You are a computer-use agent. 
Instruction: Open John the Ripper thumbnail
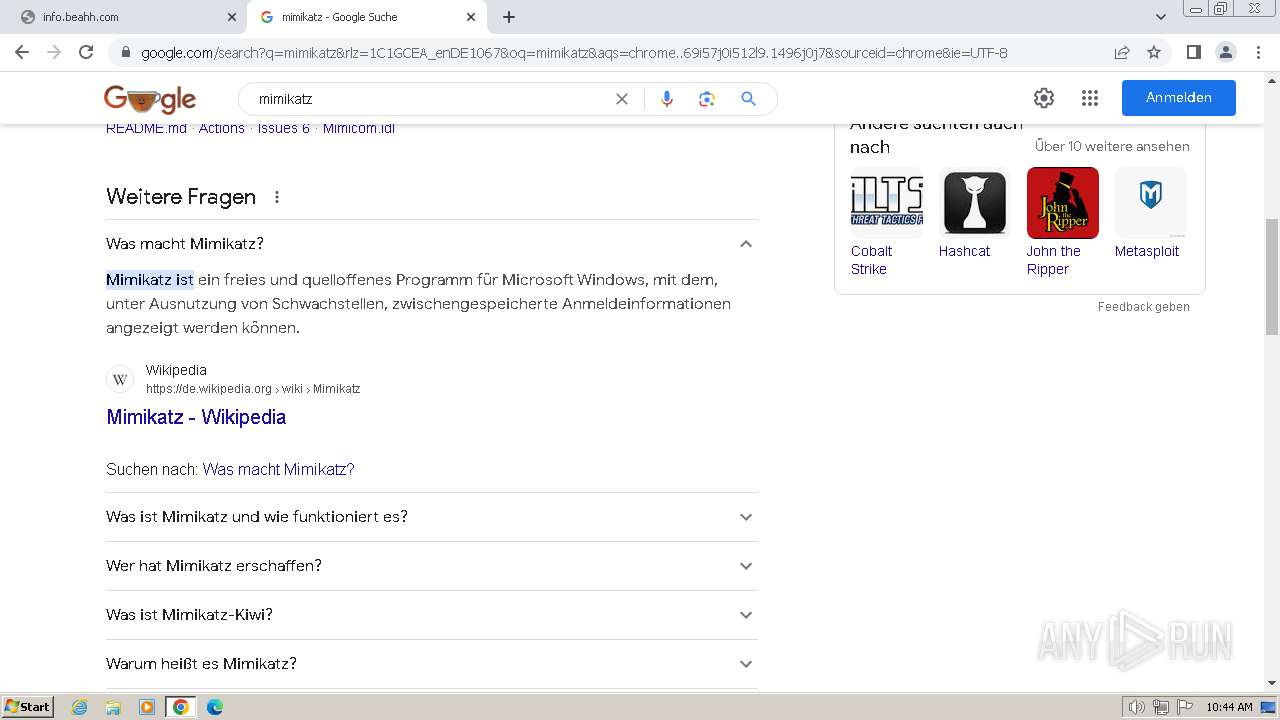1063,203
